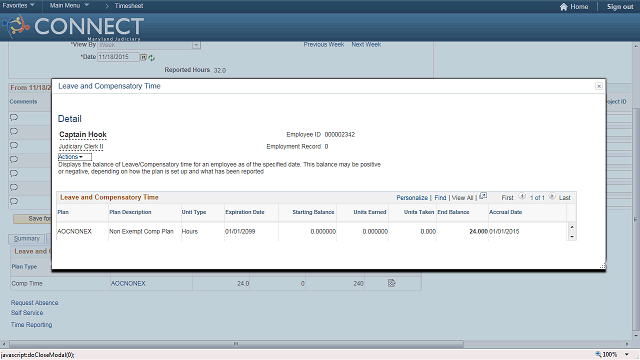This screenshot has width=640, height=360.
Task: Click the CONNECT Maryland Judiciary logo
Action: point(73,27)
